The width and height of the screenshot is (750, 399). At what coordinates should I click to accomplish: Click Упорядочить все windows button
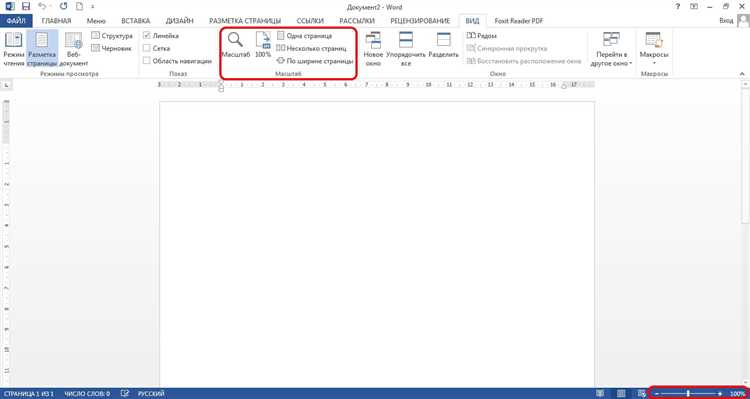click(406, 49)
